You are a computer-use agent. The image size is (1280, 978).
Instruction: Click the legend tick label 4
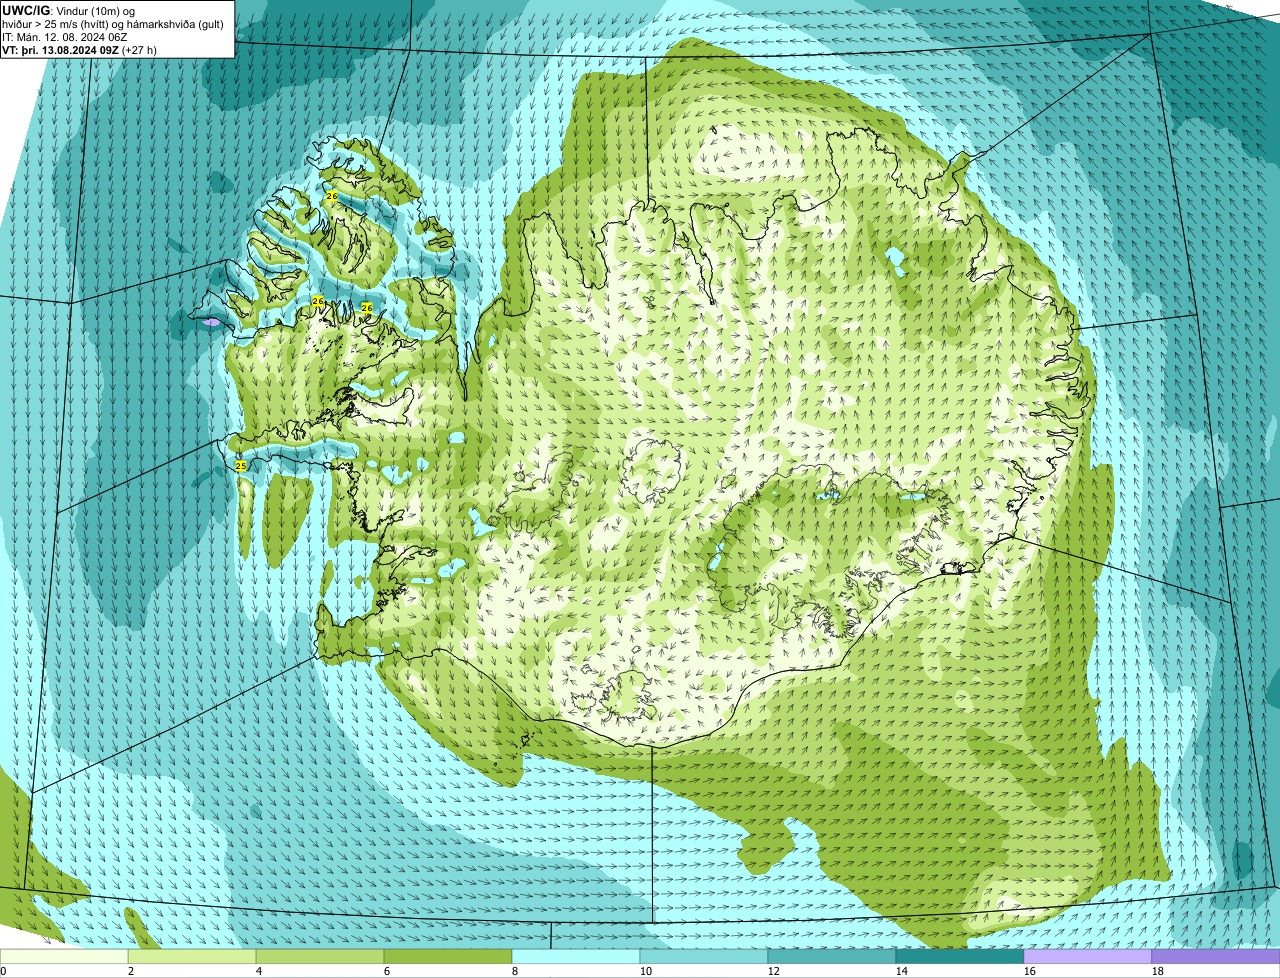coord(259,971)
